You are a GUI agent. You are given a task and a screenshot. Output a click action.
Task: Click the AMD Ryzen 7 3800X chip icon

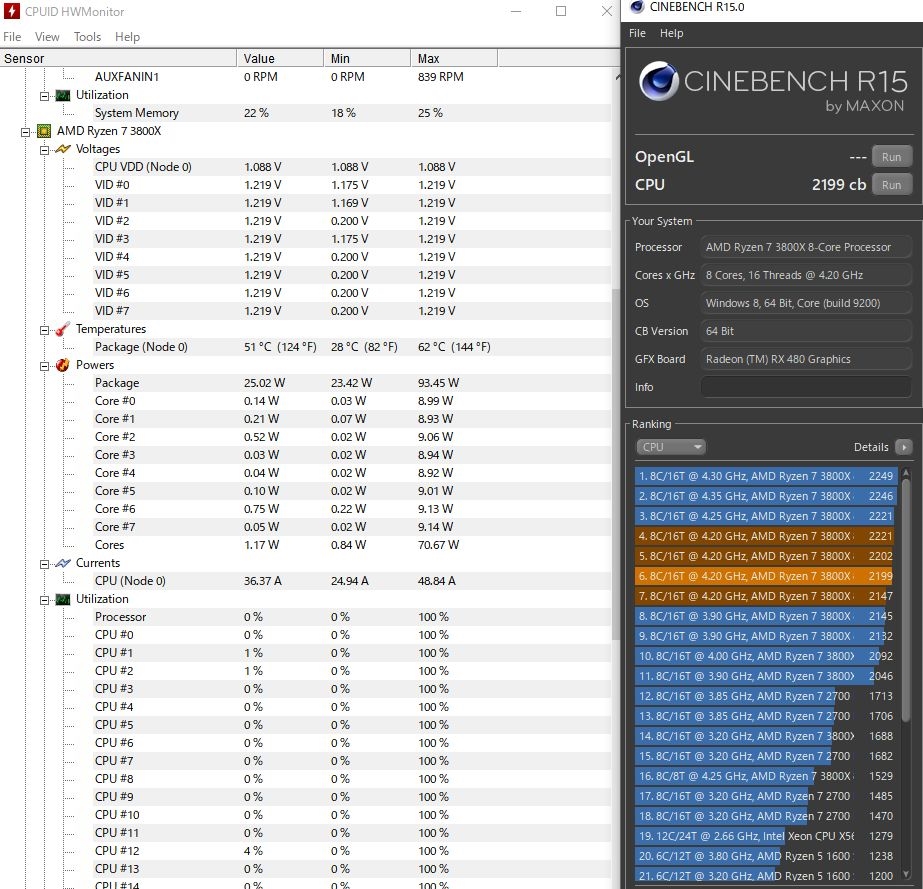point(44,131)
